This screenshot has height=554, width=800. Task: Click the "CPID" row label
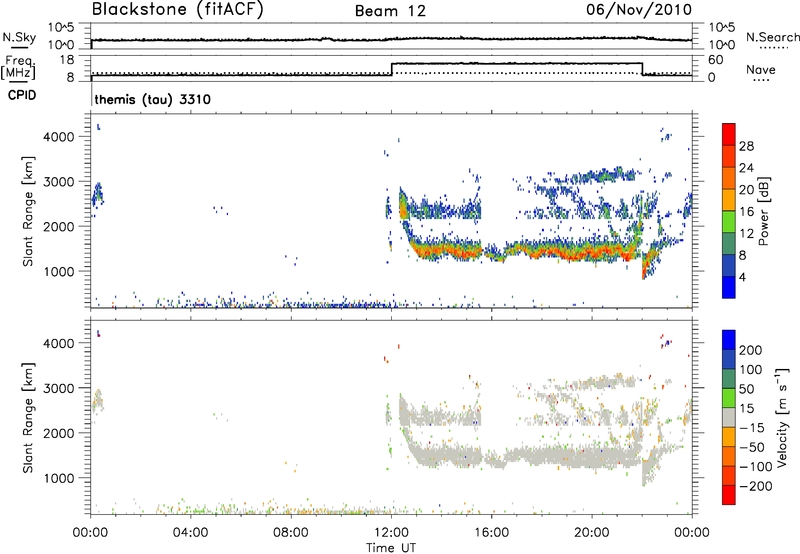tap(22, 95)
